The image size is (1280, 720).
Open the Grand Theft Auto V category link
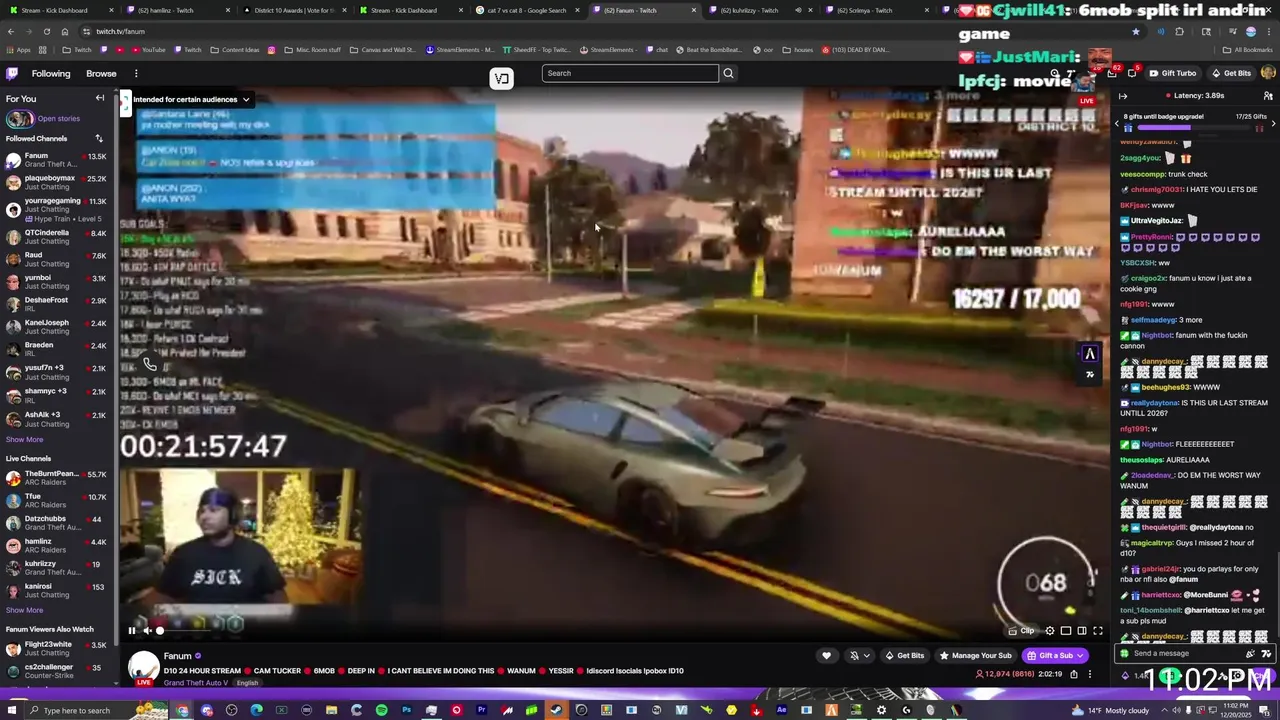198,683
